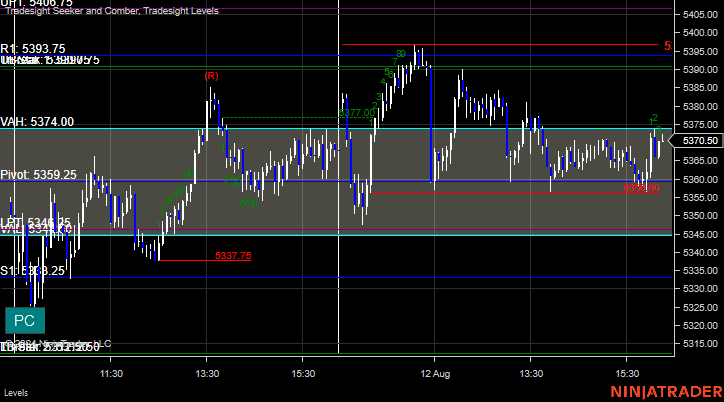The image size is (724, 402).
Task: Select the R1: 5393.75 level label
Action: tap(33, 49)
